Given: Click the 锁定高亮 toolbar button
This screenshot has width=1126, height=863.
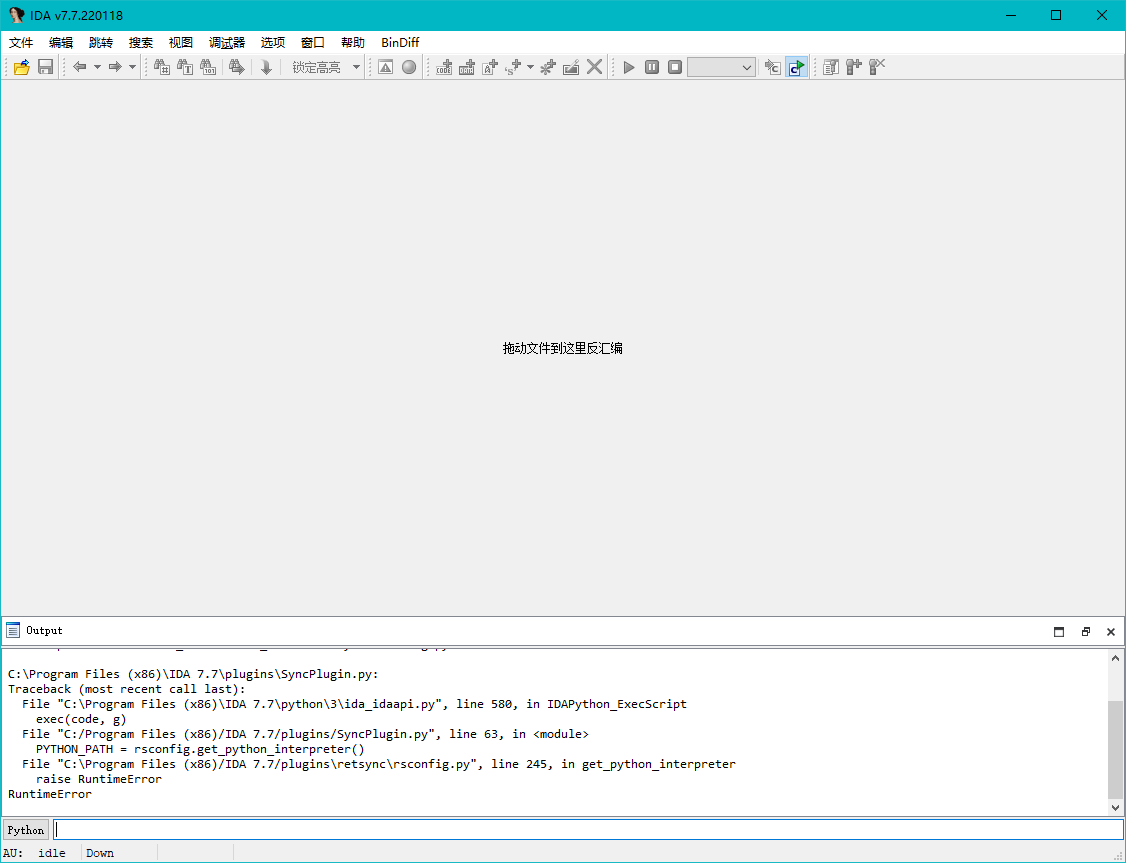Looking at the screenshot, I should coord(317,67).
